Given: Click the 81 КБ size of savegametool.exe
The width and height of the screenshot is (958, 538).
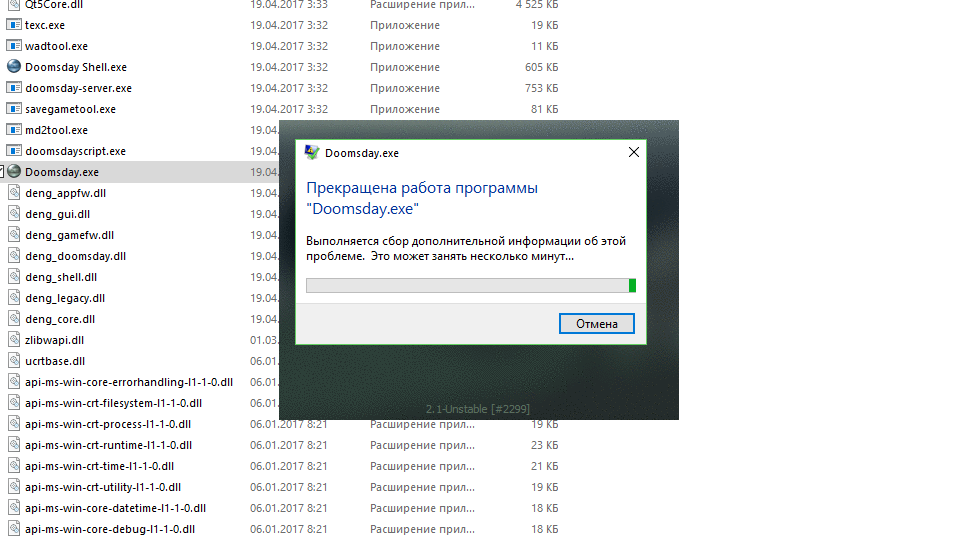Looking at the screenshot, I should tap(544, 109).
